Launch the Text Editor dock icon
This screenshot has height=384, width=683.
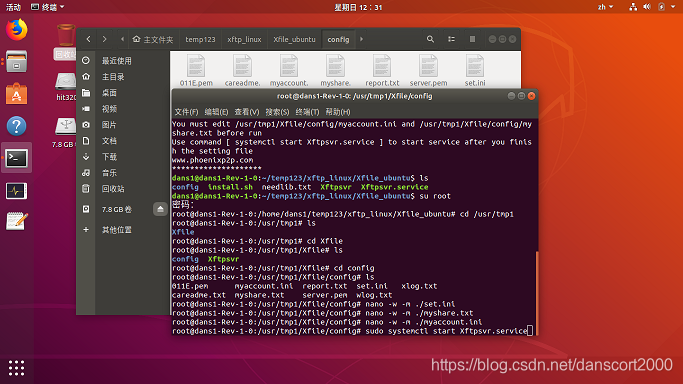point(17,222)
